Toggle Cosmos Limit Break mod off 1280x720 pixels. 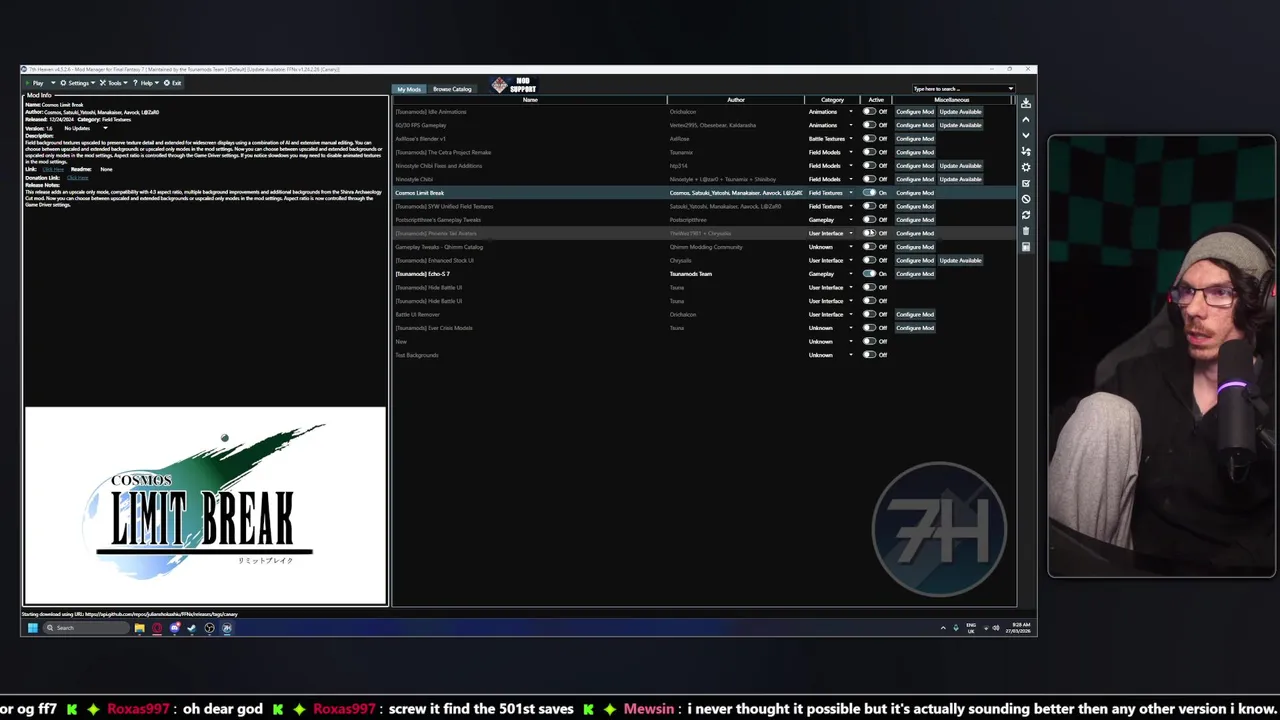pos(869,193)
